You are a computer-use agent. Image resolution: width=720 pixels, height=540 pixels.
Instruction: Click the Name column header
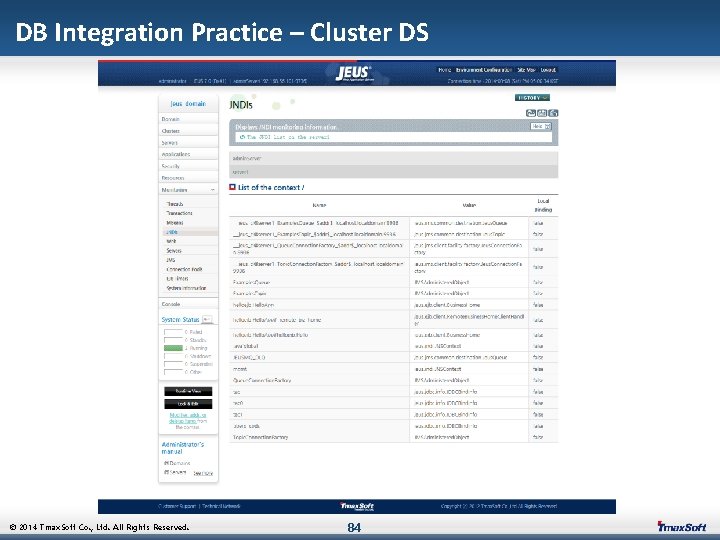tap(319, 205)
